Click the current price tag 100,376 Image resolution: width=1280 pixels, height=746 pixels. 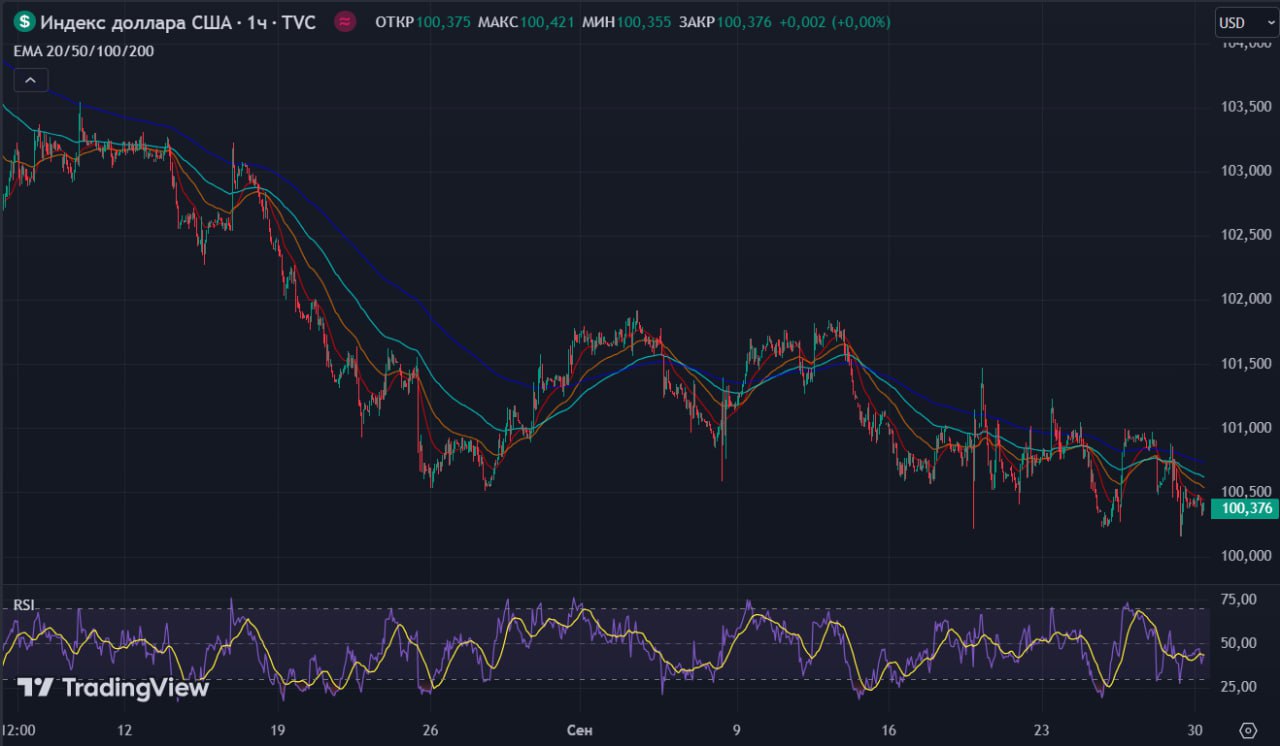1245,509
